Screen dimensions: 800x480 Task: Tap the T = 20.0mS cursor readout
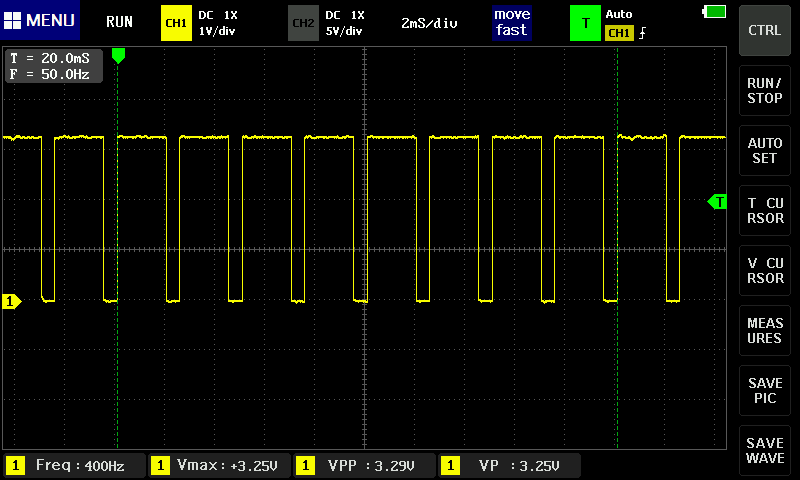pos(50,58)
